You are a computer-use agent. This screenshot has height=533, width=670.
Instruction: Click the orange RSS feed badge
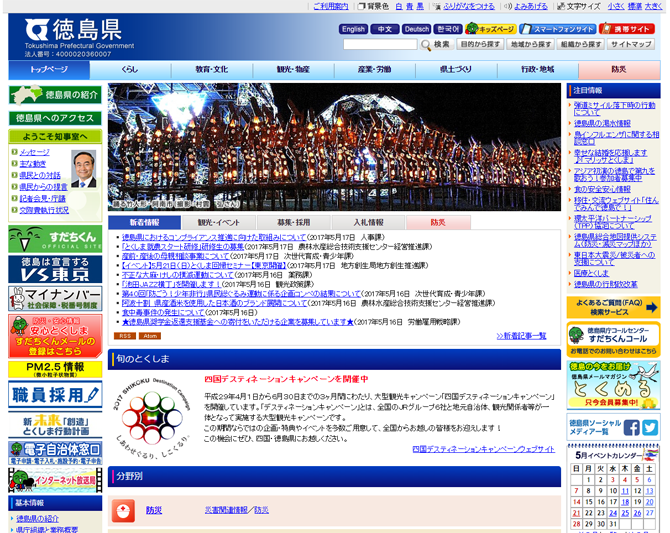tap(125, 336)
